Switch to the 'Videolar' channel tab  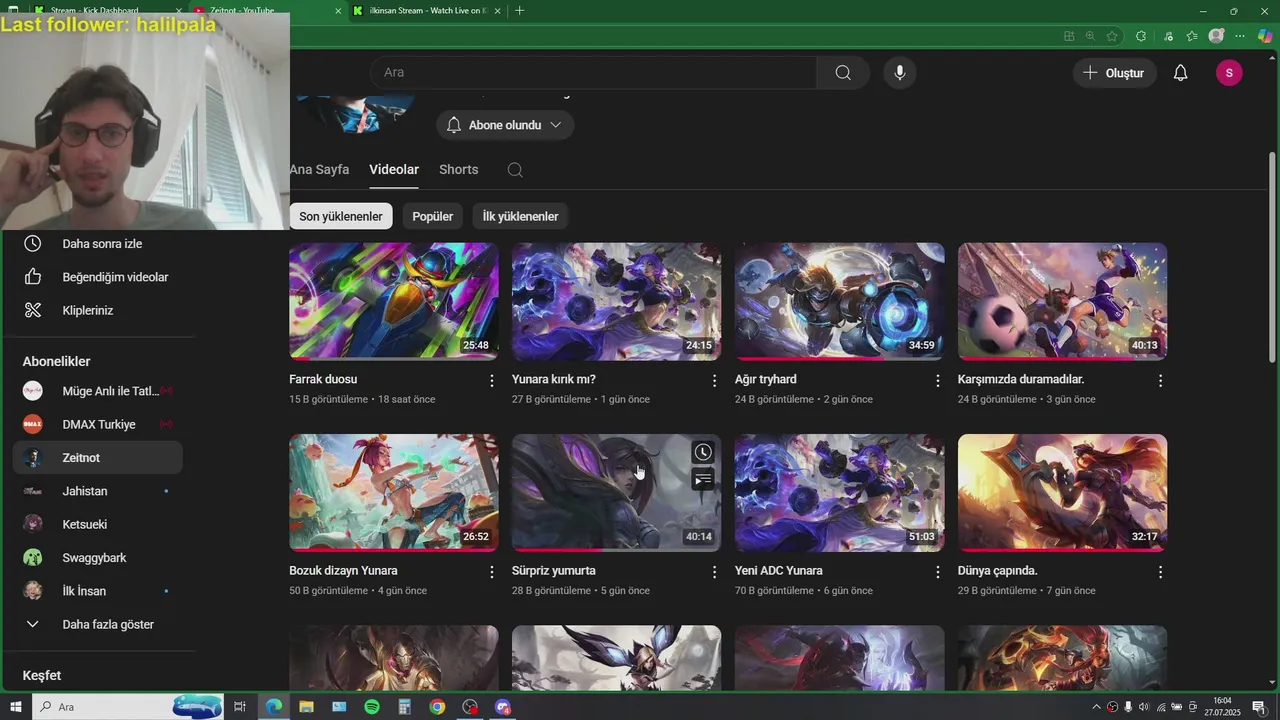click(394, 170)
